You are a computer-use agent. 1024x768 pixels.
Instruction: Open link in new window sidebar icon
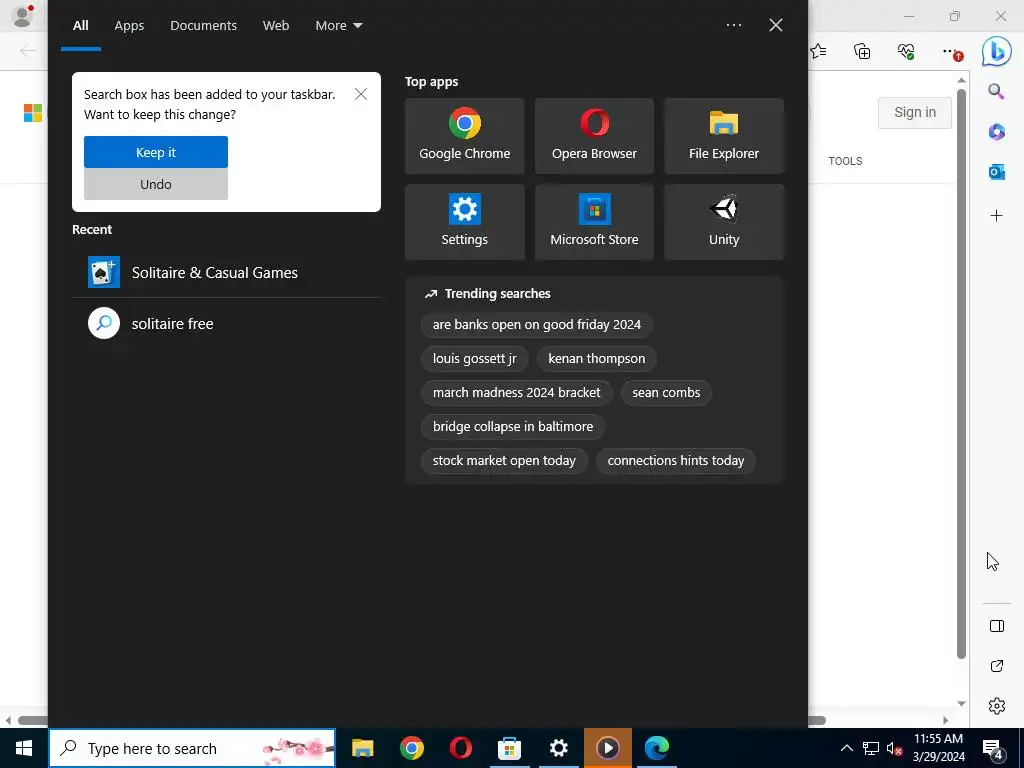pyautogui.click(x=997, y=665)
